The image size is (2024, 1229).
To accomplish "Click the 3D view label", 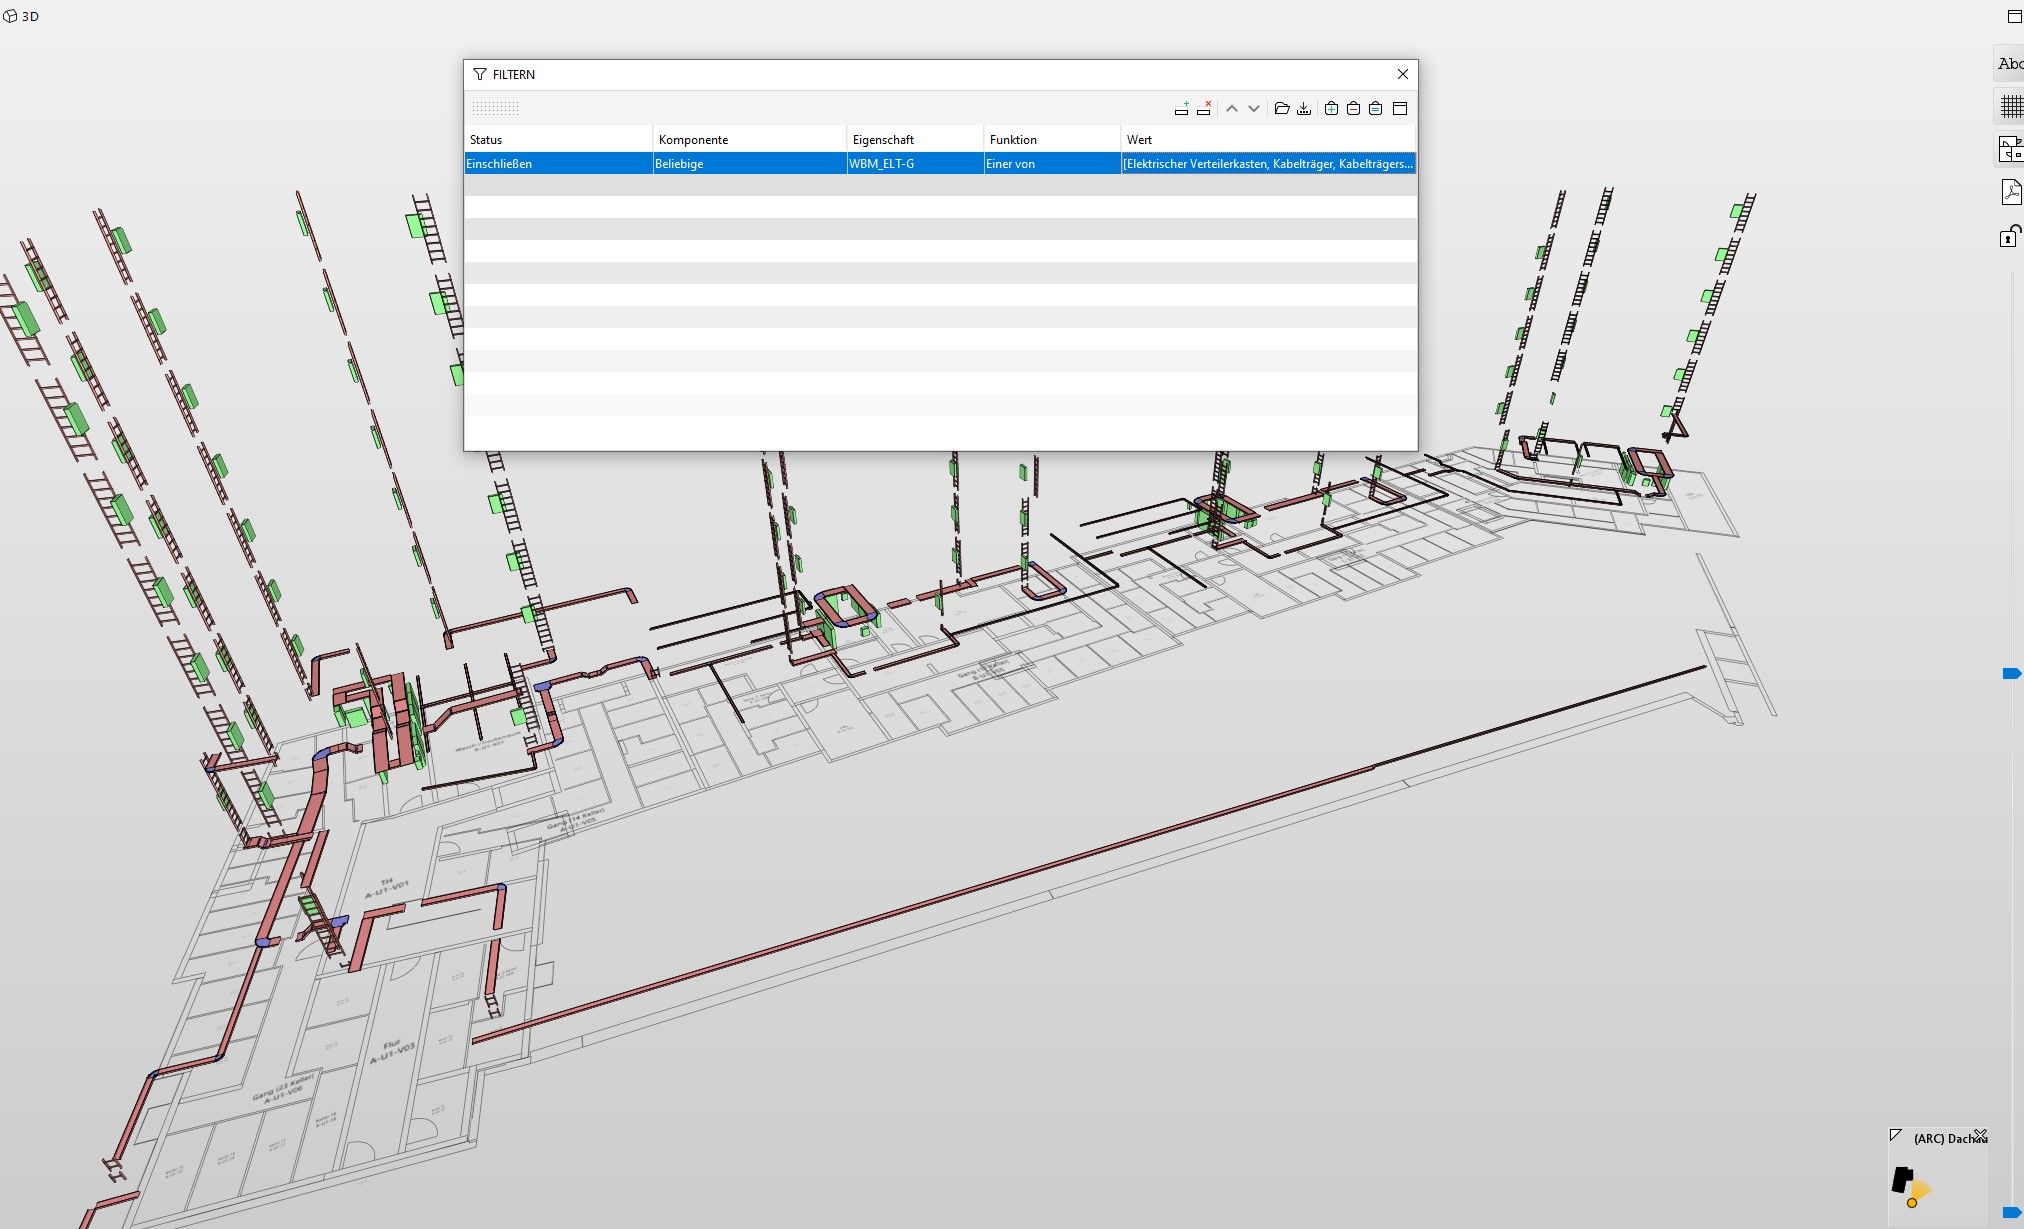I will [x=30, y=17].
